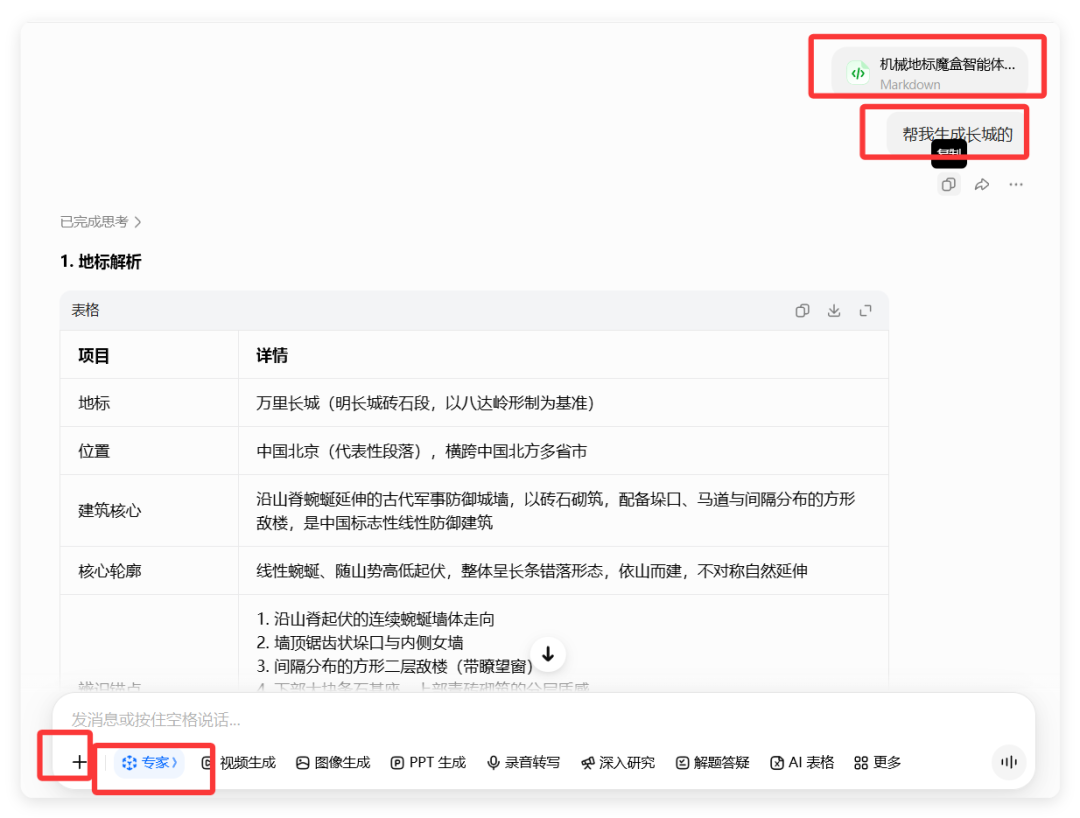This screenshot has width=1080, height=818.
Task: Select the 解题答疑 tool
Action: coord(712,762)
